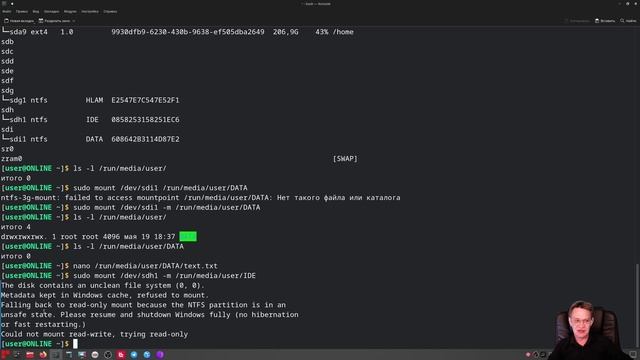Click the white round taskbar icon

point(95,355)
